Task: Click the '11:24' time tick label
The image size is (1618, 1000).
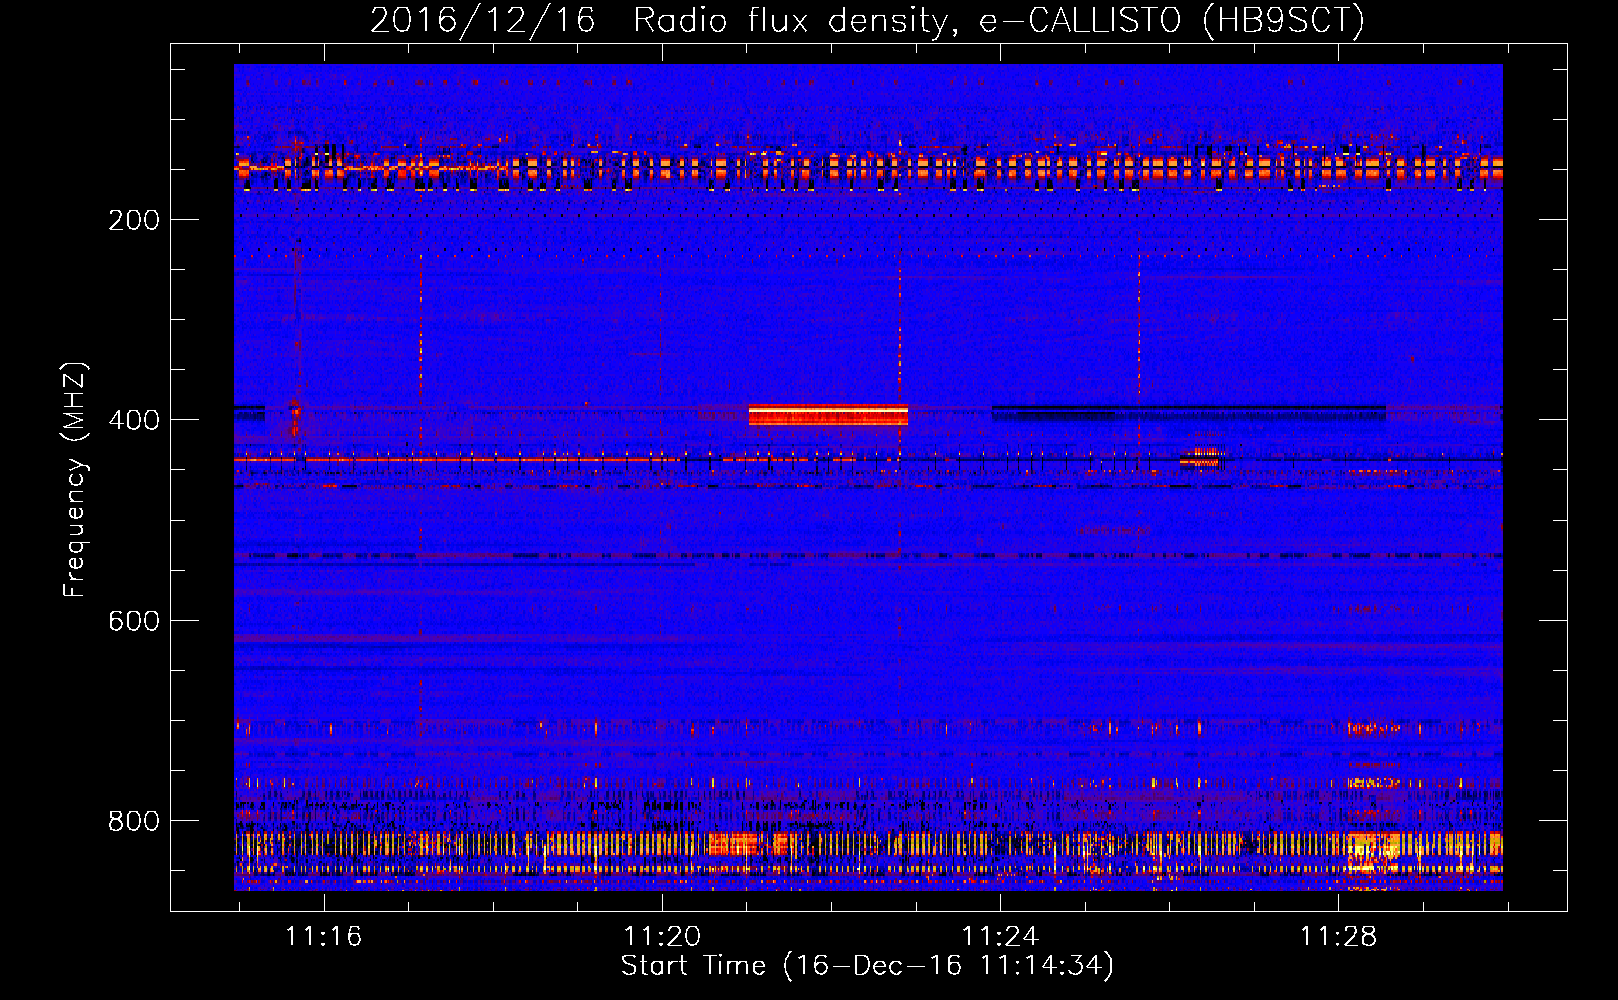Action: [x=999, y=936]
